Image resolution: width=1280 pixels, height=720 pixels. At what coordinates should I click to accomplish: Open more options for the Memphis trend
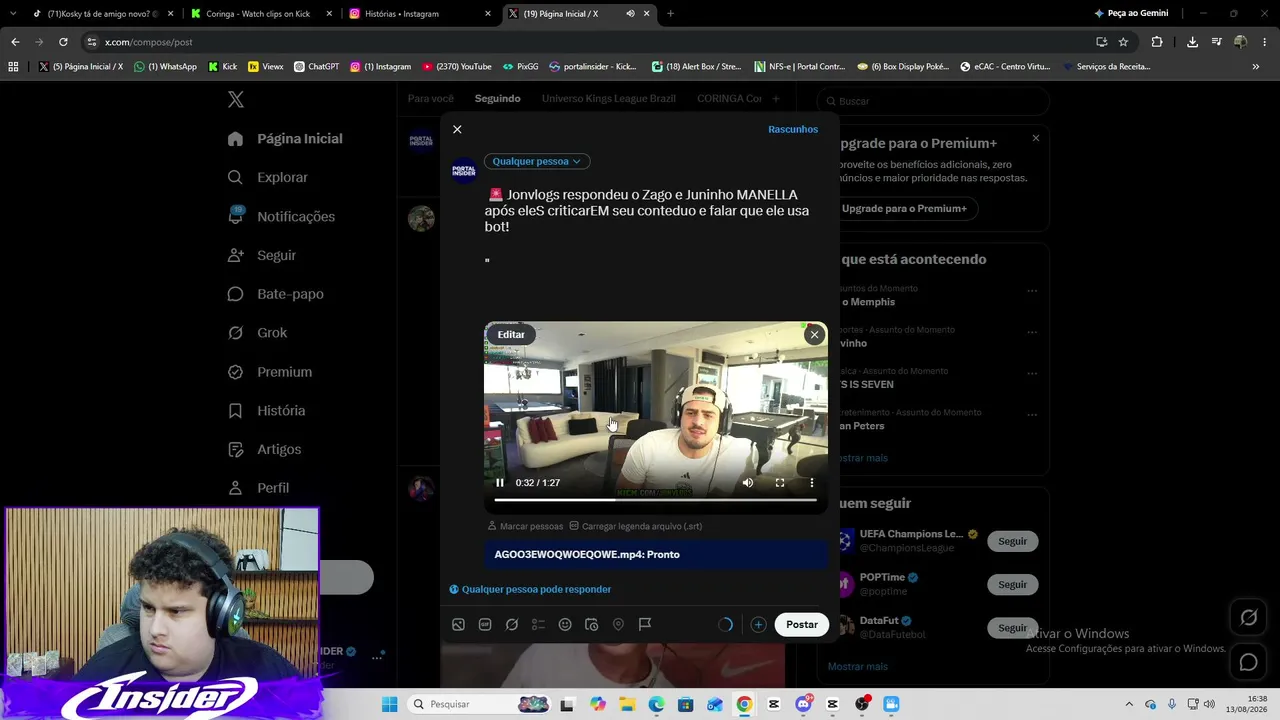[1032, 291]
